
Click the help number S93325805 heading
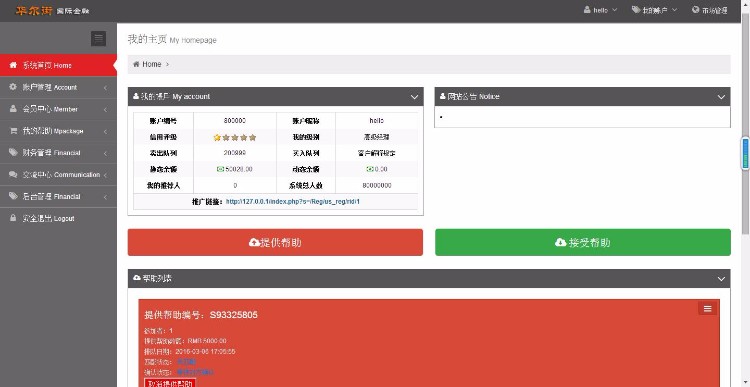201,315
